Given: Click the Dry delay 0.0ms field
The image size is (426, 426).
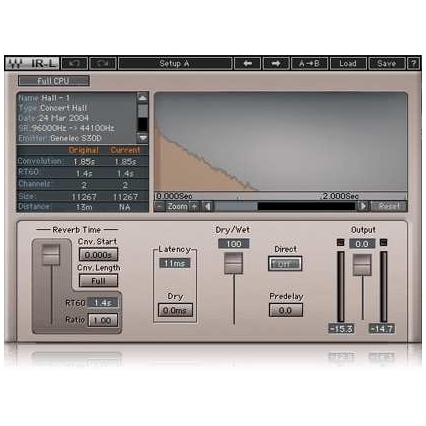Looking at the screenshot, I should [x=175, y=311].
